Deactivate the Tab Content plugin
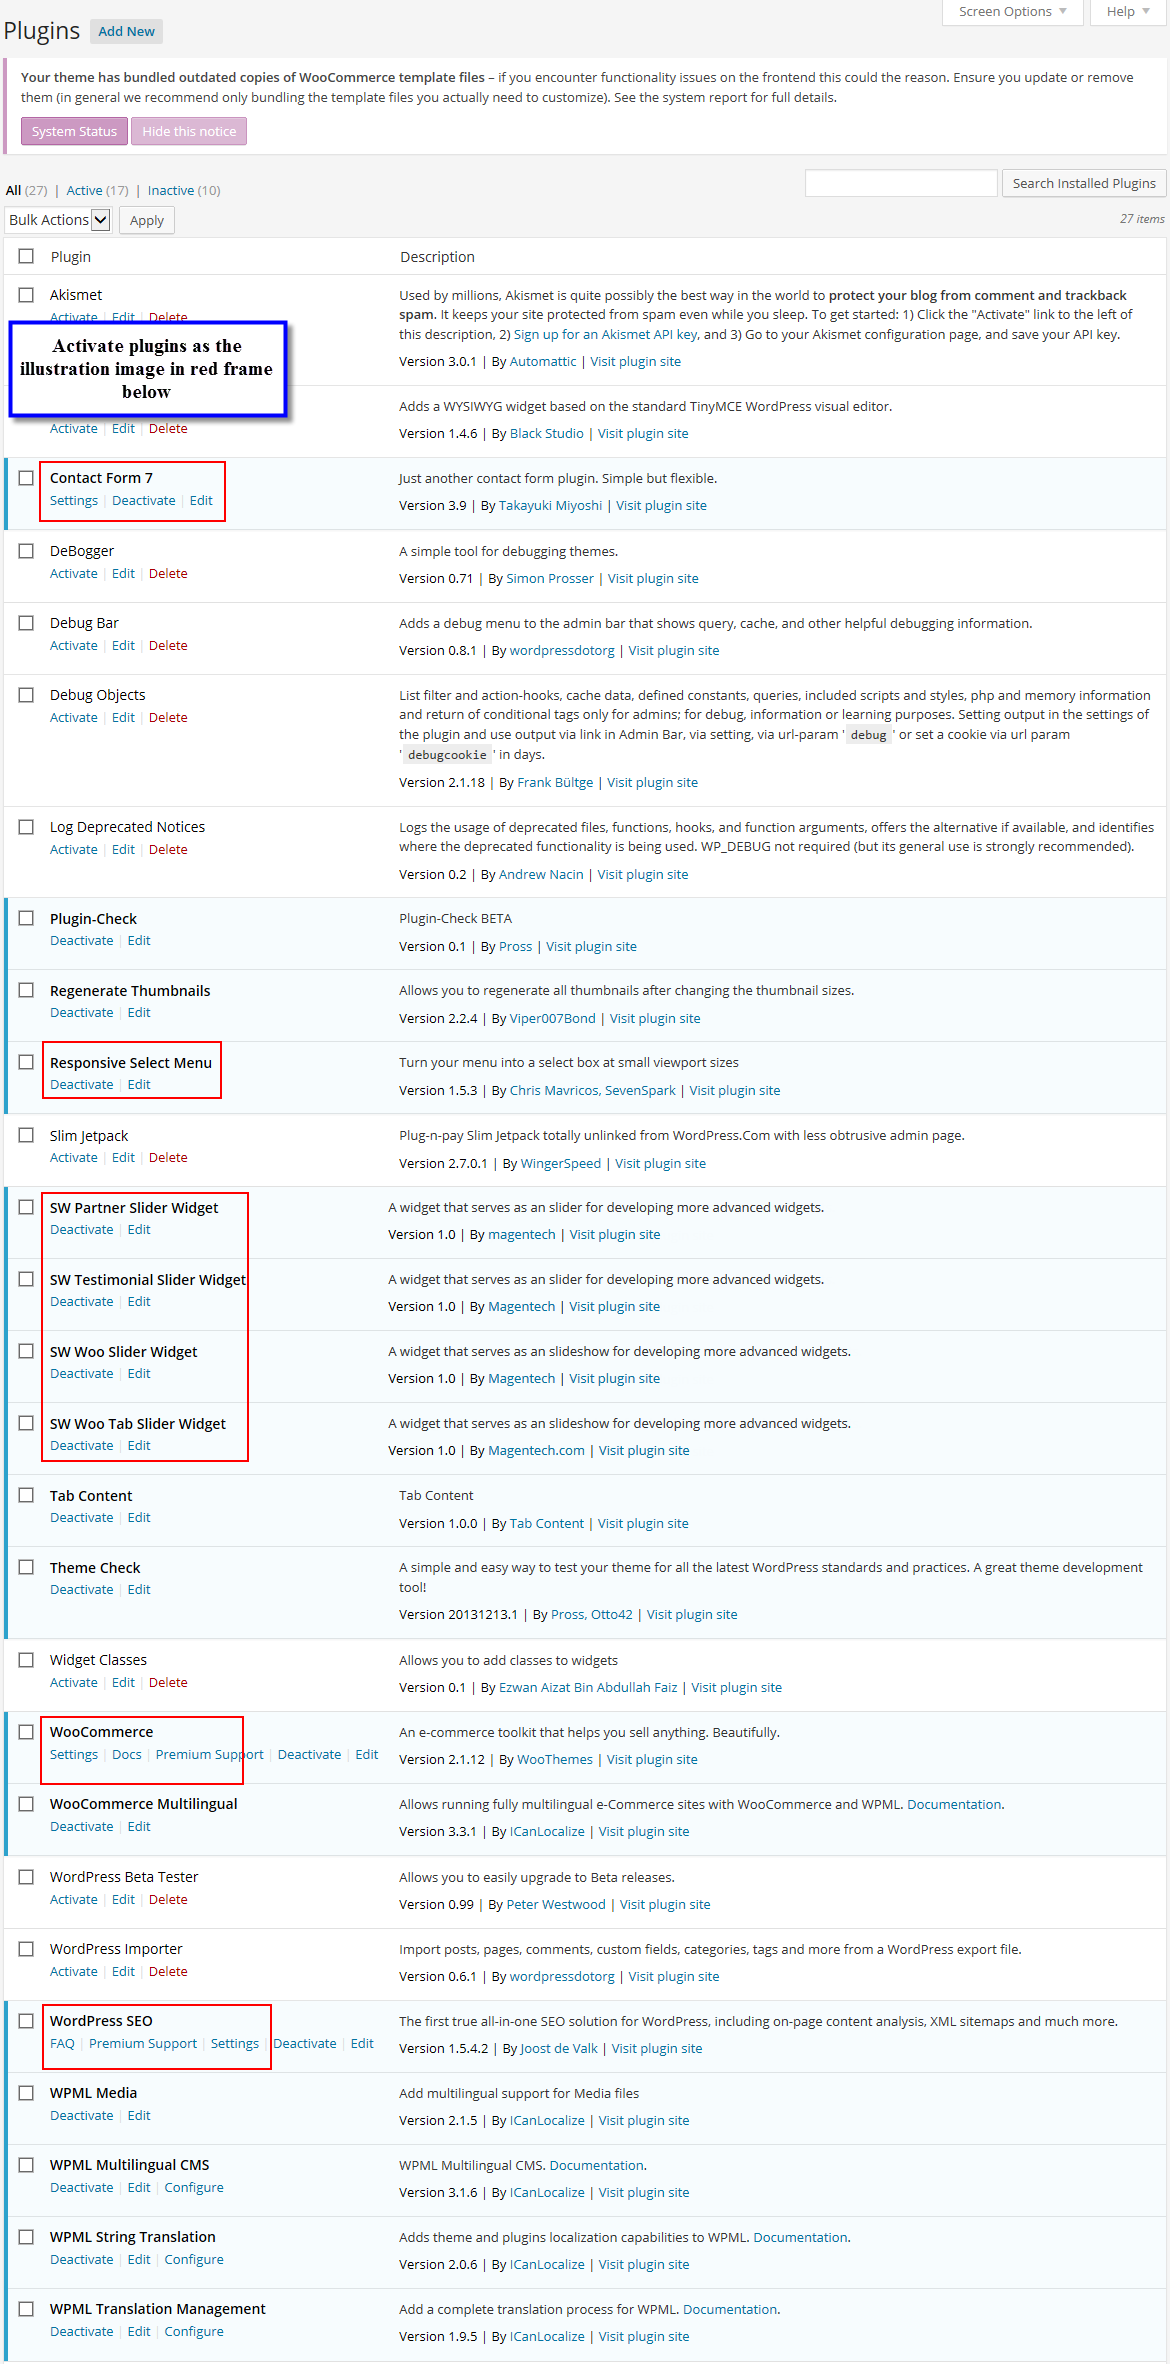The image size is (1170, 2364). 82,1518
